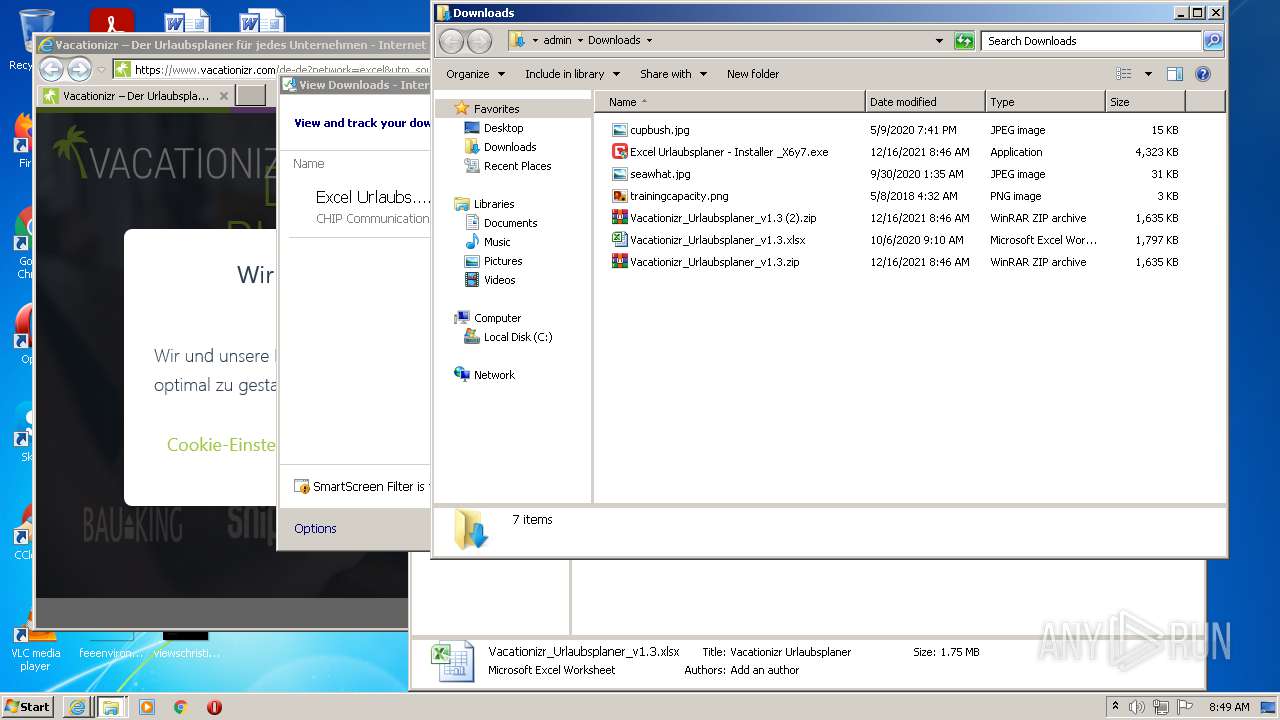Click the Search Downloads input field

(x=1091, y=41)
